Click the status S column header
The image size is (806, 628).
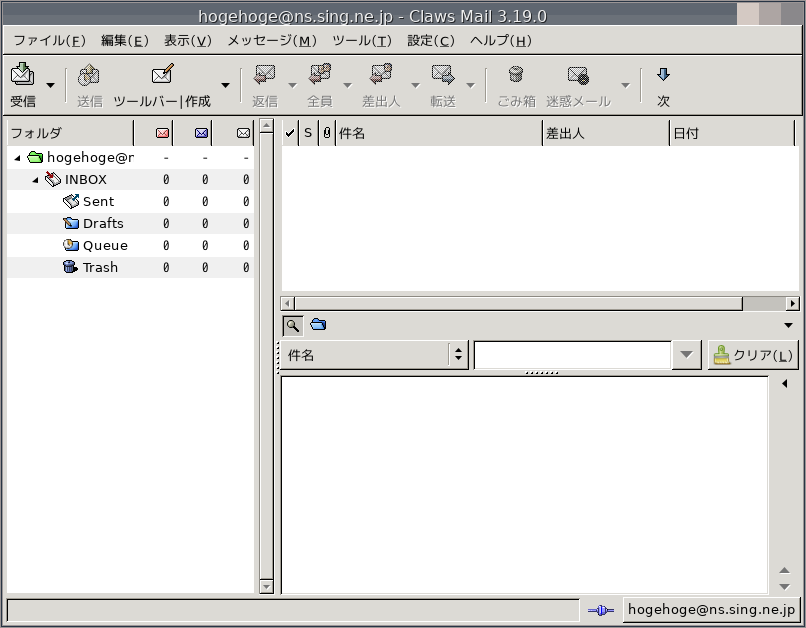tap(308, 133)
